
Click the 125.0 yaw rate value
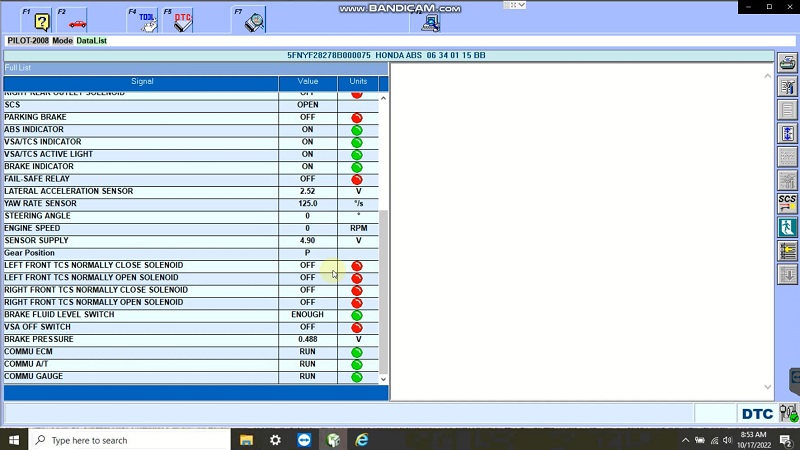pyautogui.click(x=308, y=204)
